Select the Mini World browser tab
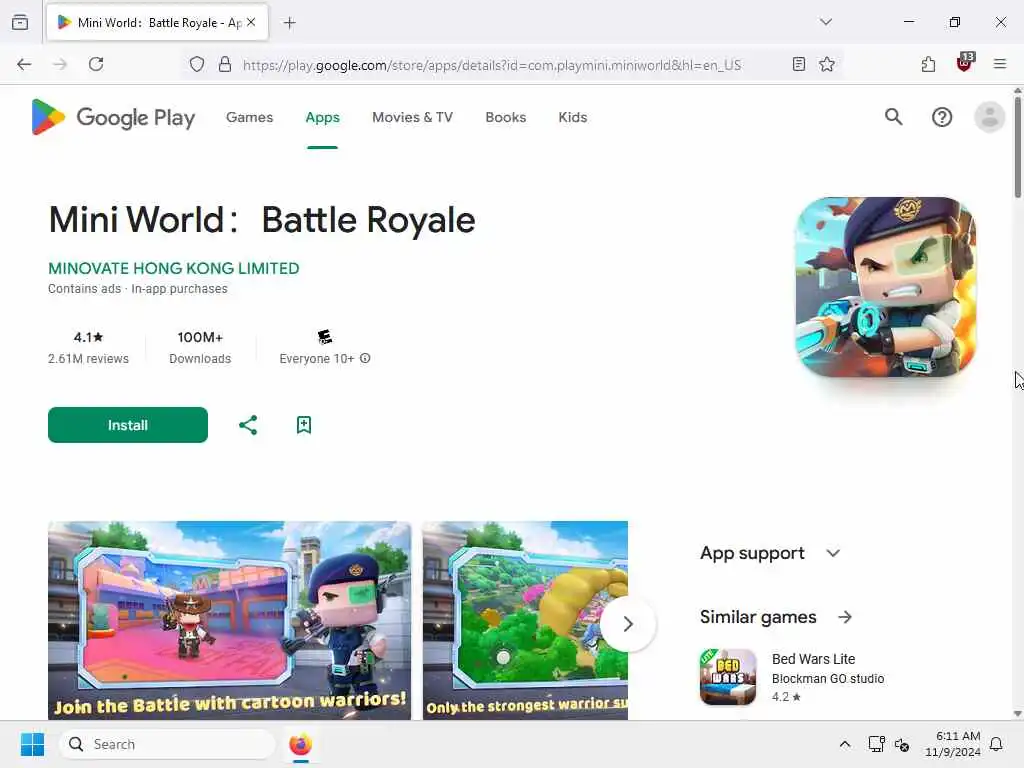Screen dimensions: 1024x768 coord(157,23)
